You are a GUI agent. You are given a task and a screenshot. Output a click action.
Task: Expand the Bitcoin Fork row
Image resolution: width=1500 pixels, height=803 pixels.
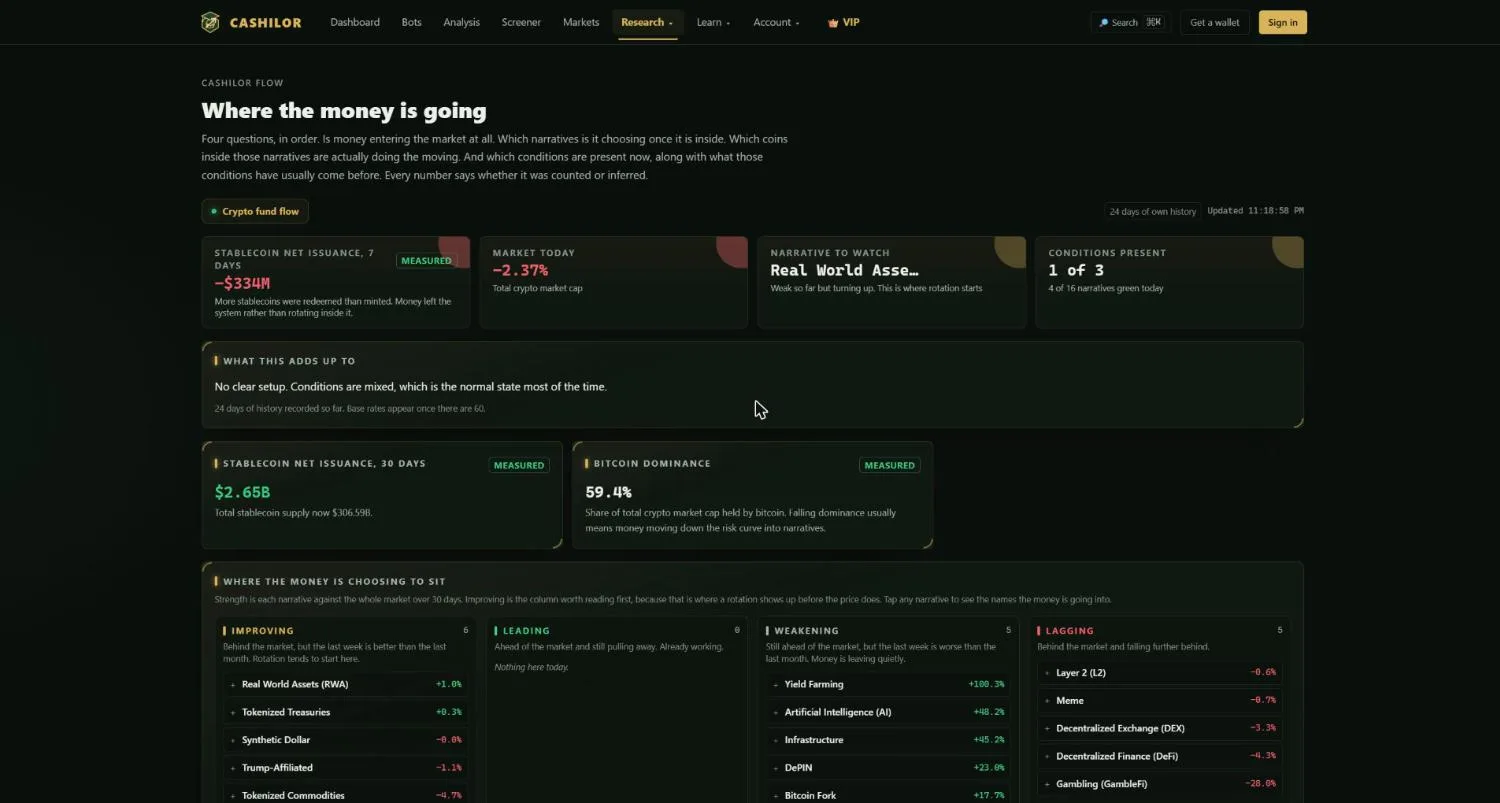coord(888,796)
